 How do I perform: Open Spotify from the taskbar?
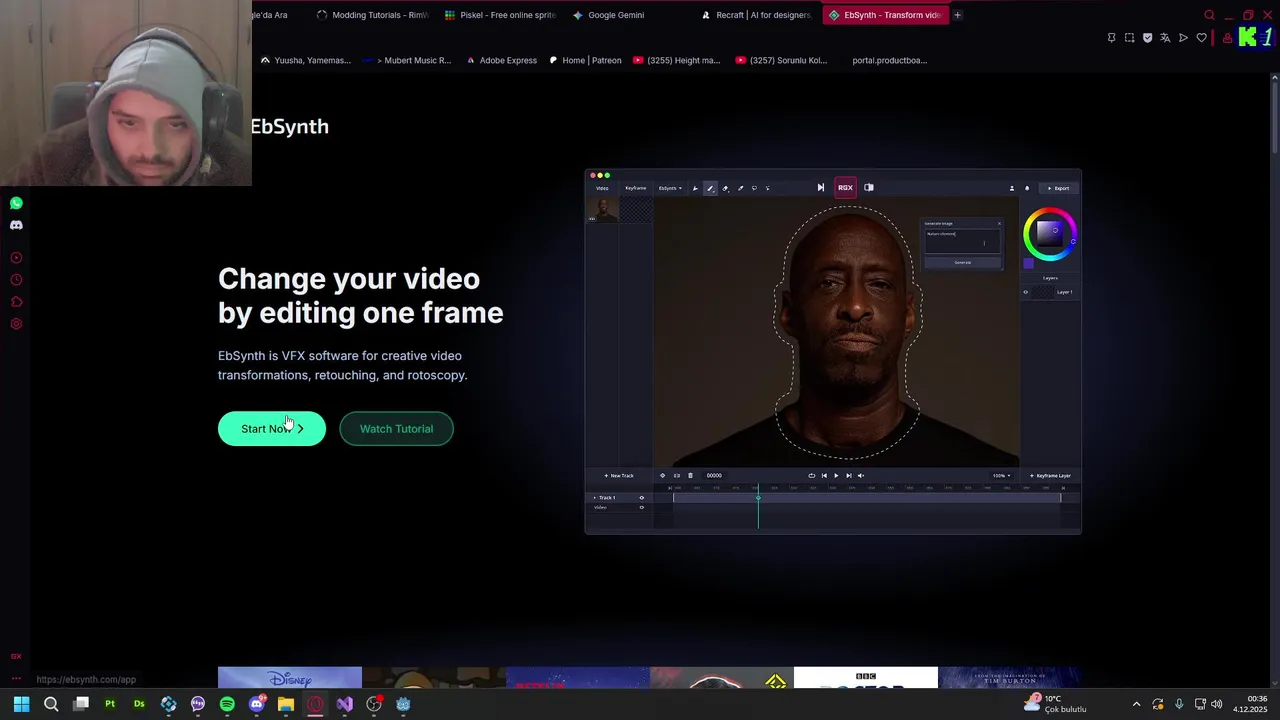227,704
